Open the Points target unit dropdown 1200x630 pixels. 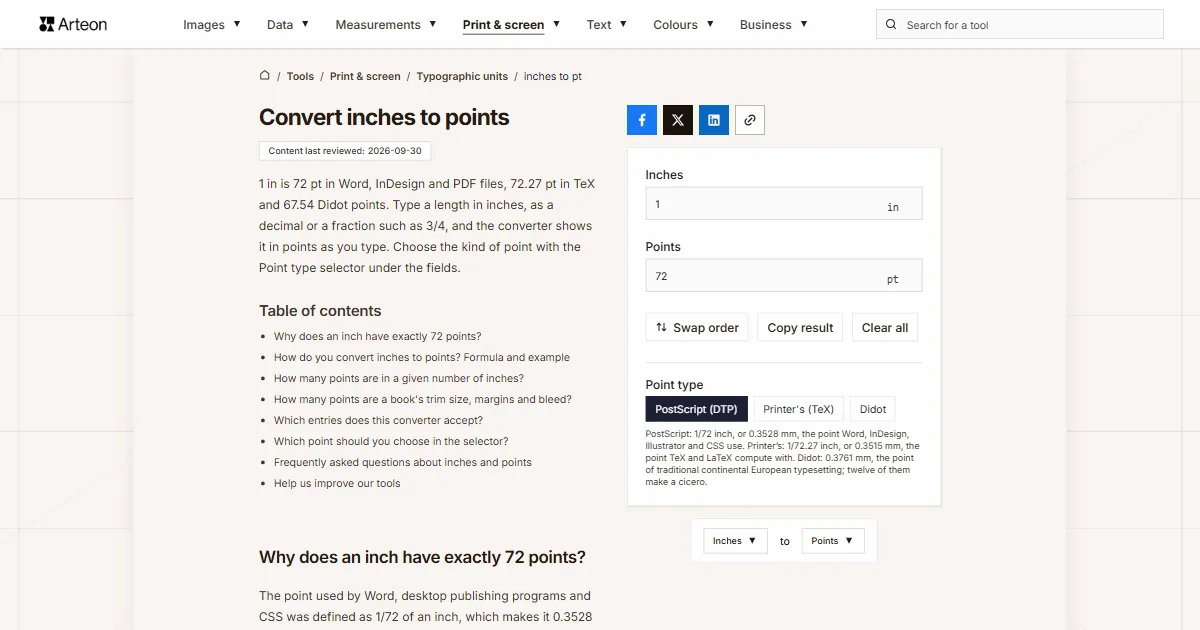click(833, 541)
